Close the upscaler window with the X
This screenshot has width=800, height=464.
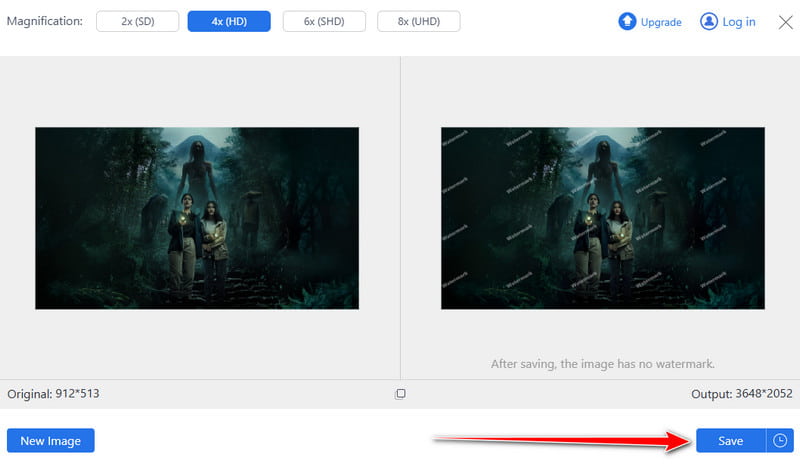tap(785, 21)
